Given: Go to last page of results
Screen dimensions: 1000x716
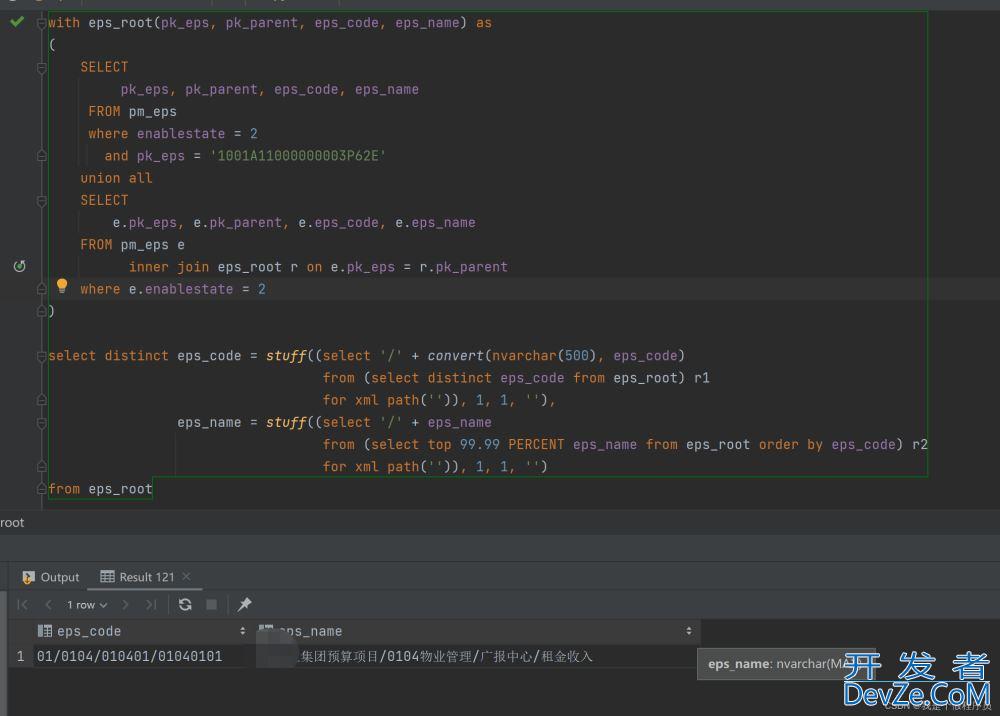Looking at the screenshot, I should tap(151, 604).
